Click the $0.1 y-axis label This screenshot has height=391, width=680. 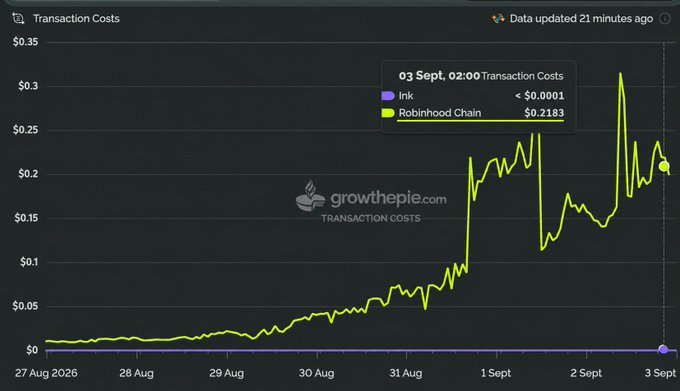coord(29,262)
